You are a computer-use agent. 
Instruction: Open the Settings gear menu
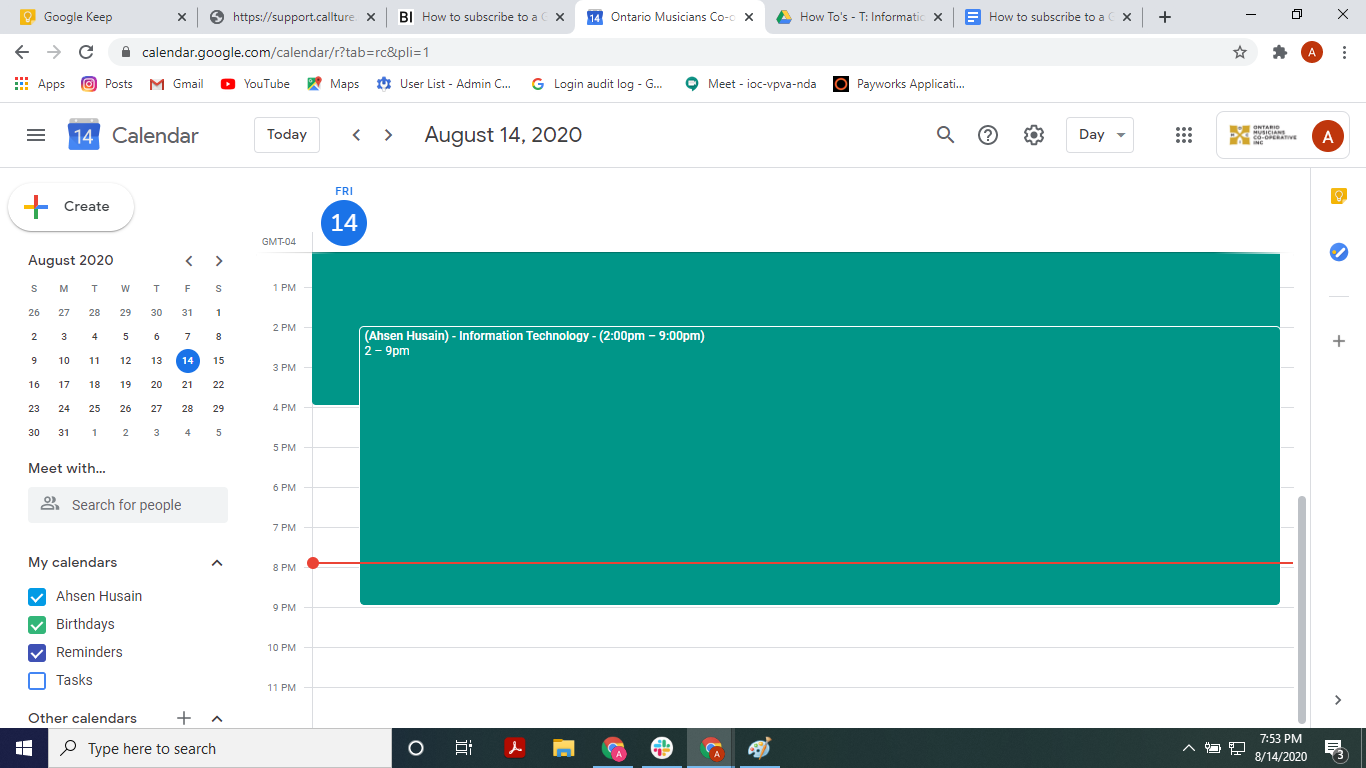click(x=1034, y=135)
